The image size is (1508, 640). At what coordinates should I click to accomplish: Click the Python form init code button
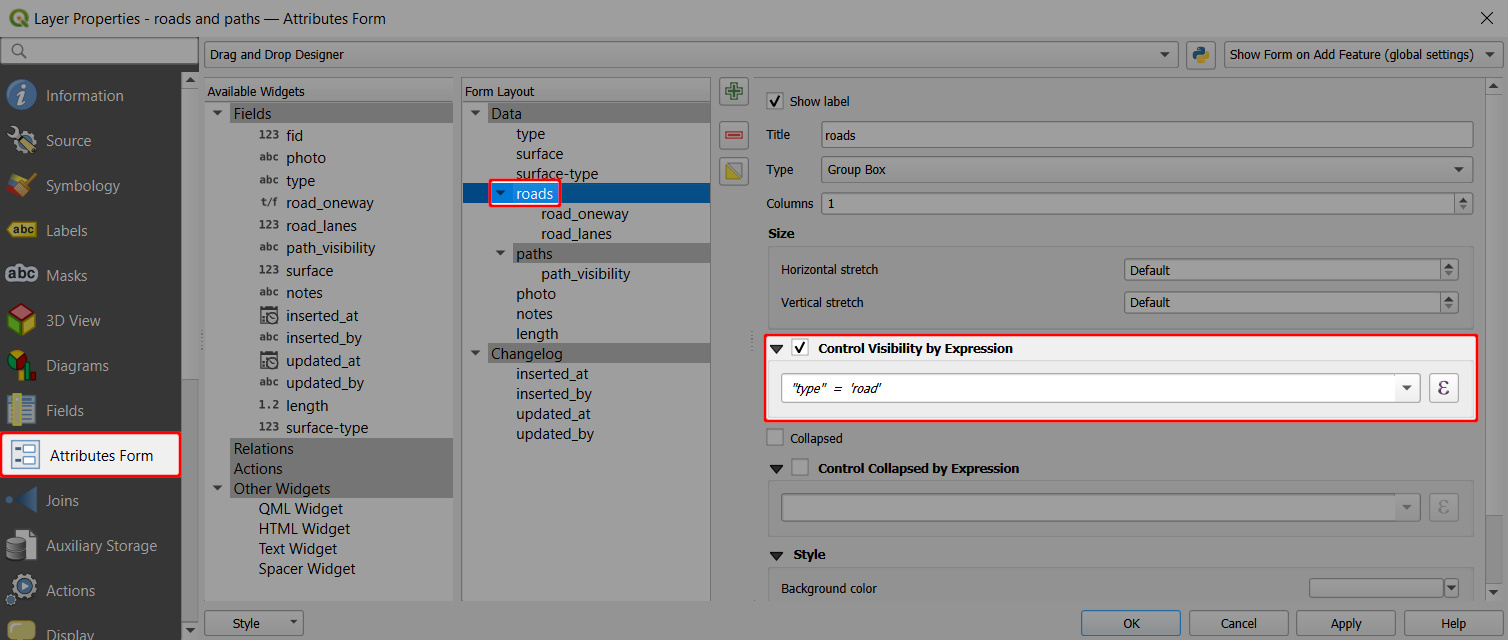point(1200,55)
